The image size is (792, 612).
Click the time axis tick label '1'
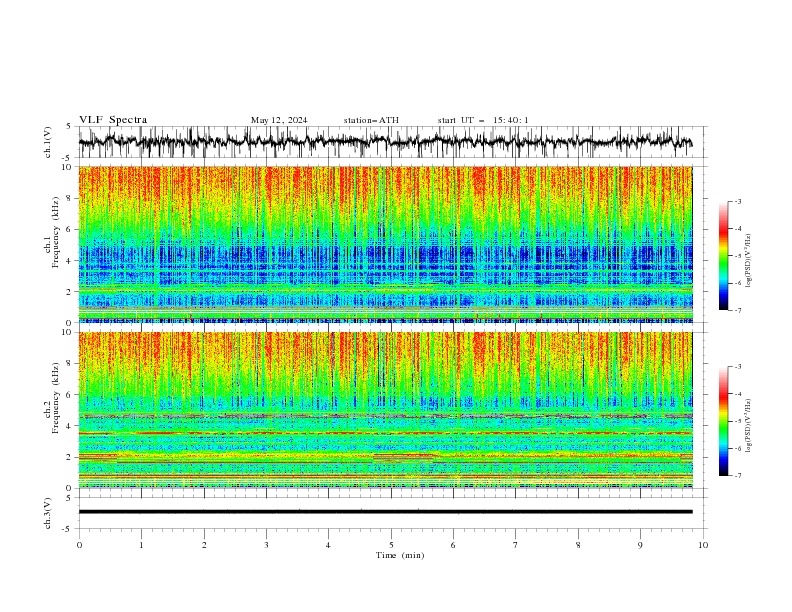(x=141, y=545)
